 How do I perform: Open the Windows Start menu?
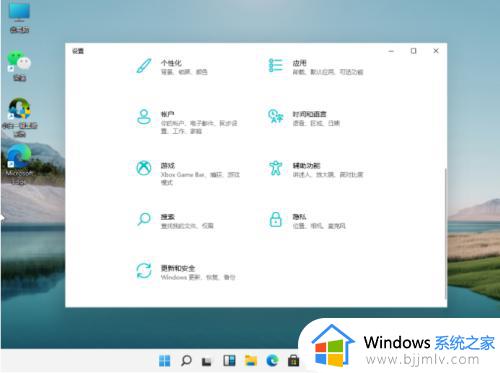click(x=164, y=360)
